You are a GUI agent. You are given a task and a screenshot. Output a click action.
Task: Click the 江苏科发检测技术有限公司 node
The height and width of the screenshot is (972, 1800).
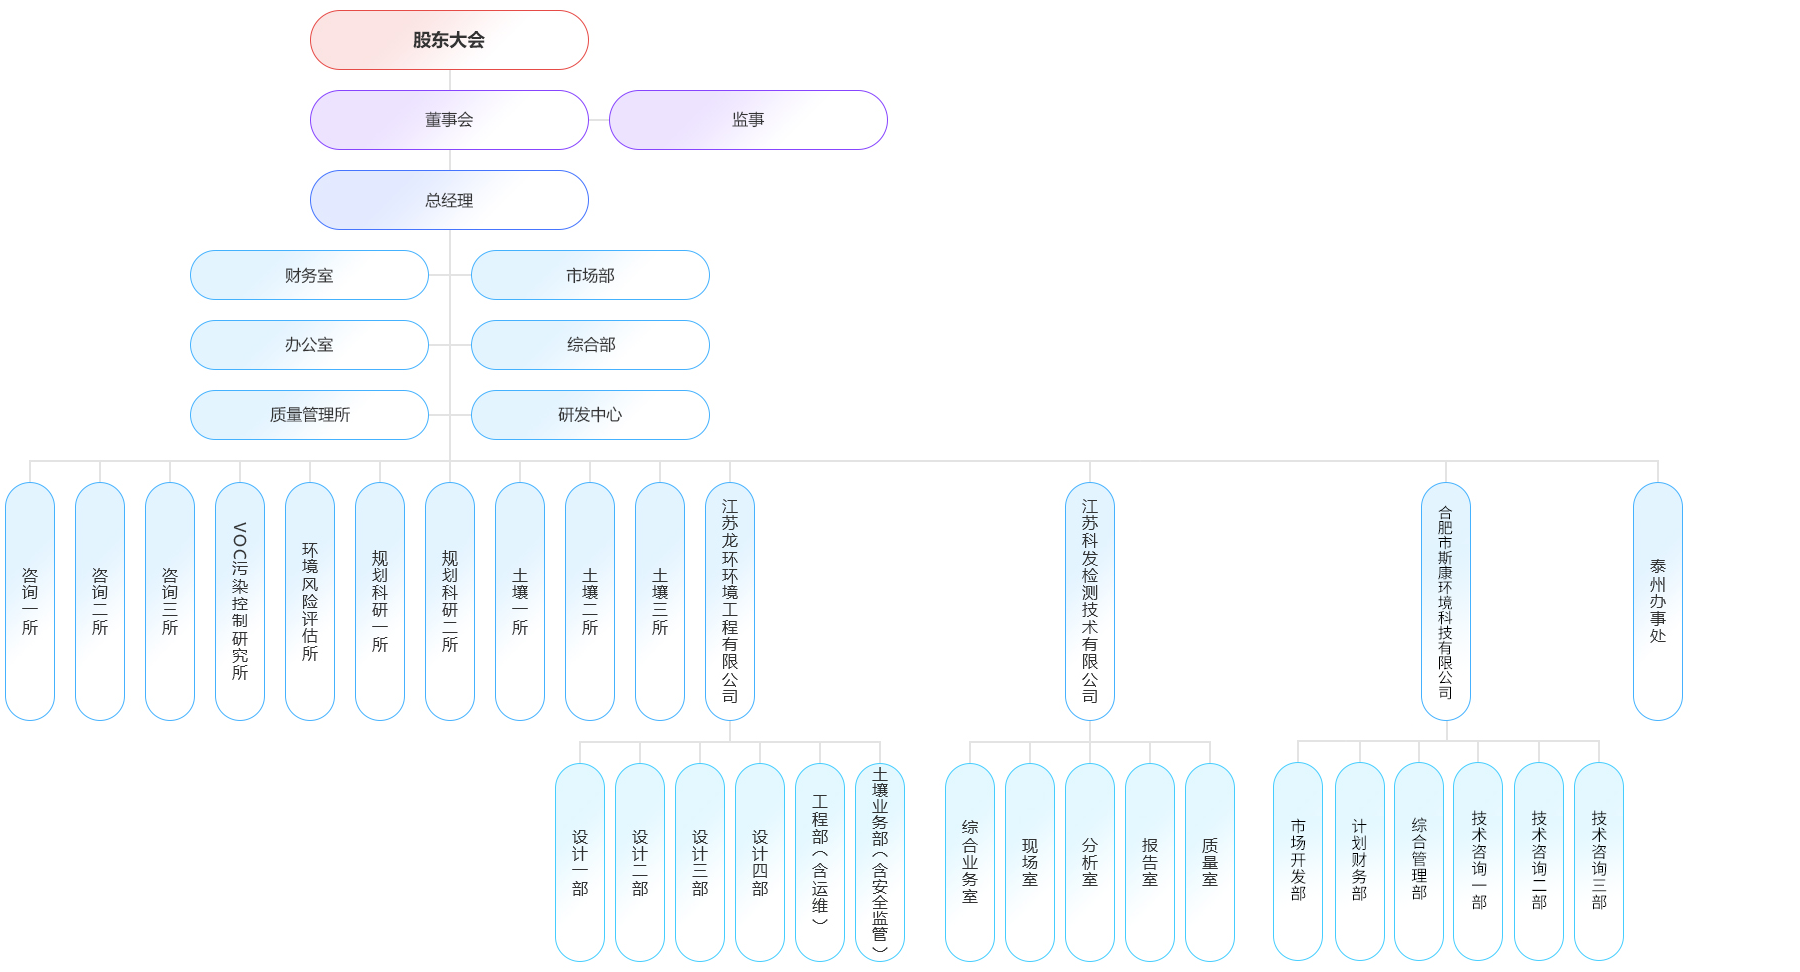click(x=1090, y=601)
